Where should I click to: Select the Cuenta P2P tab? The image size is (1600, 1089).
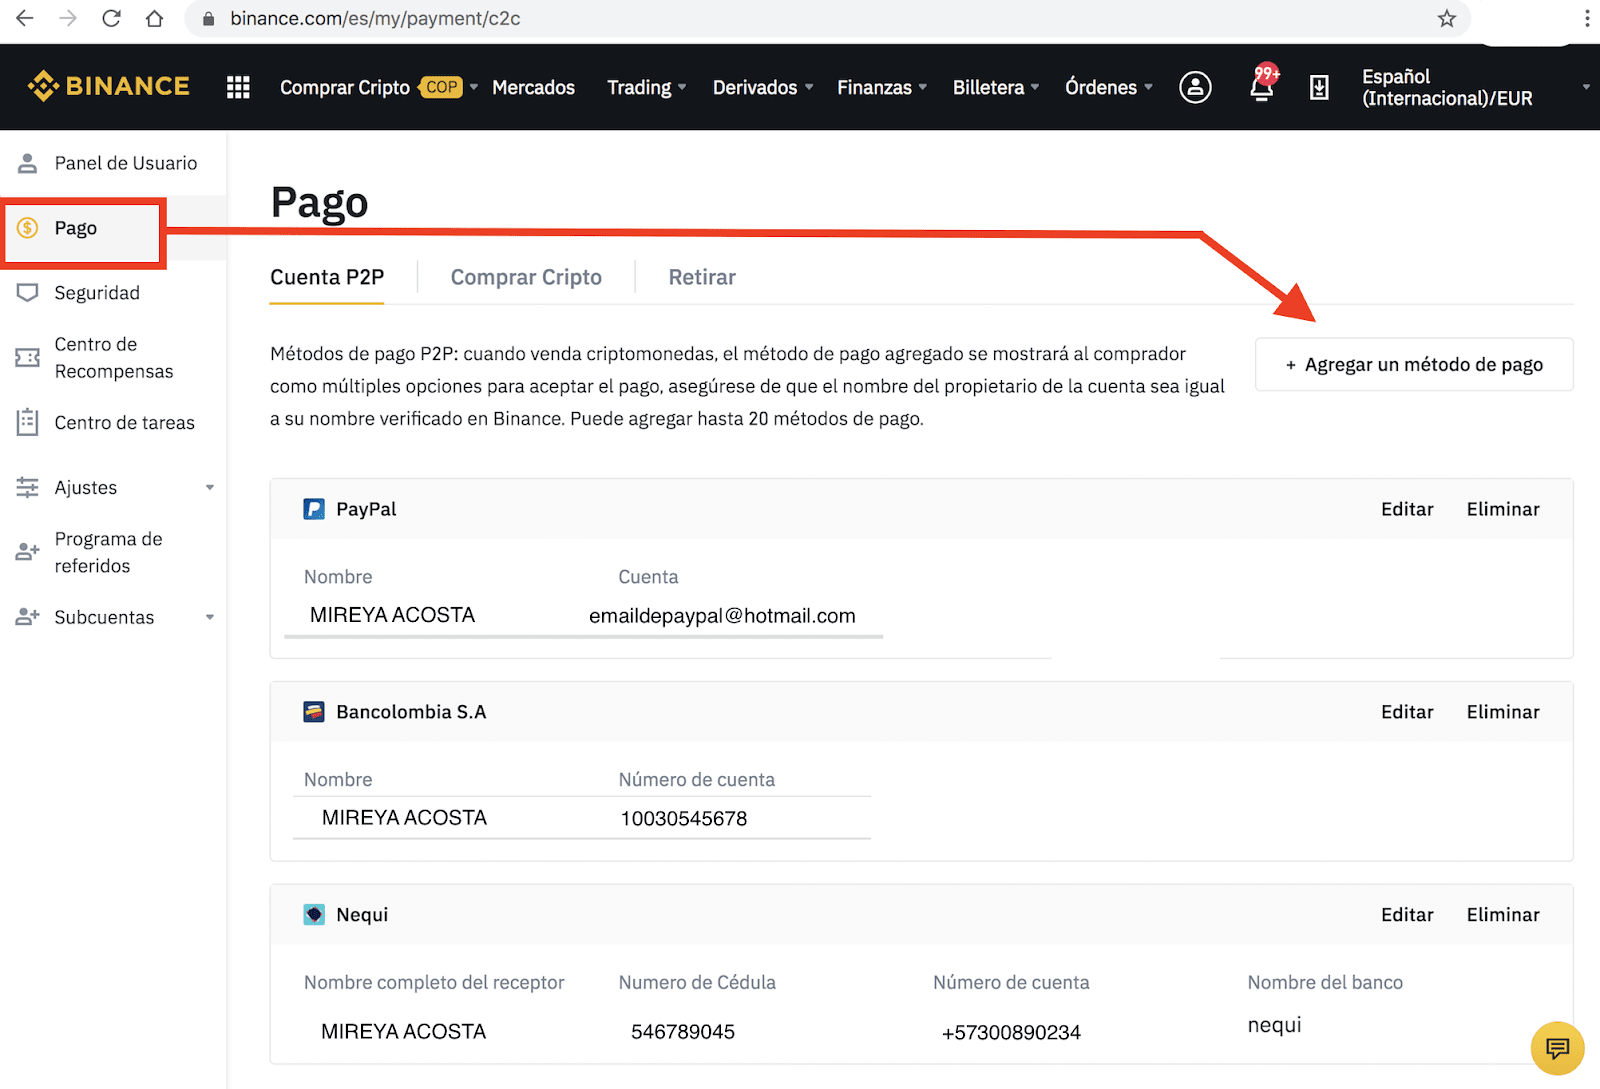pos(327,277)
